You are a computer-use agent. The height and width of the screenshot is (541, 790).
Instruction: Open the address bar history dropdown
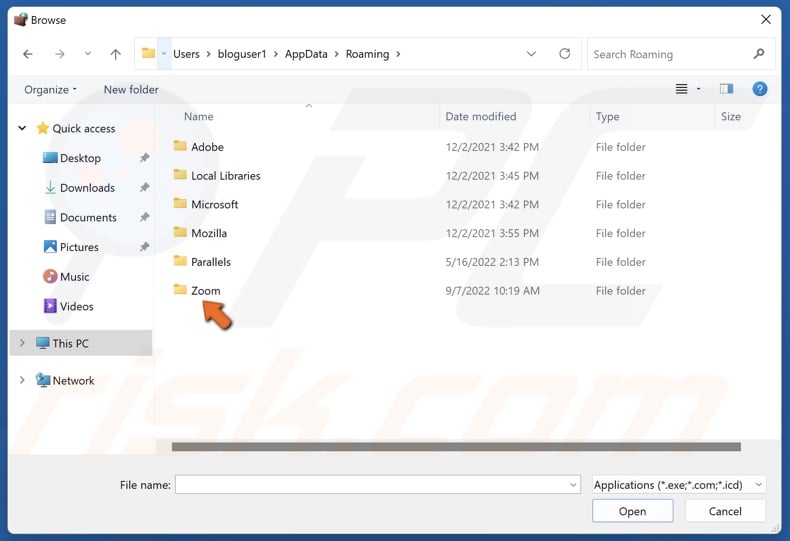coord(531,54)
